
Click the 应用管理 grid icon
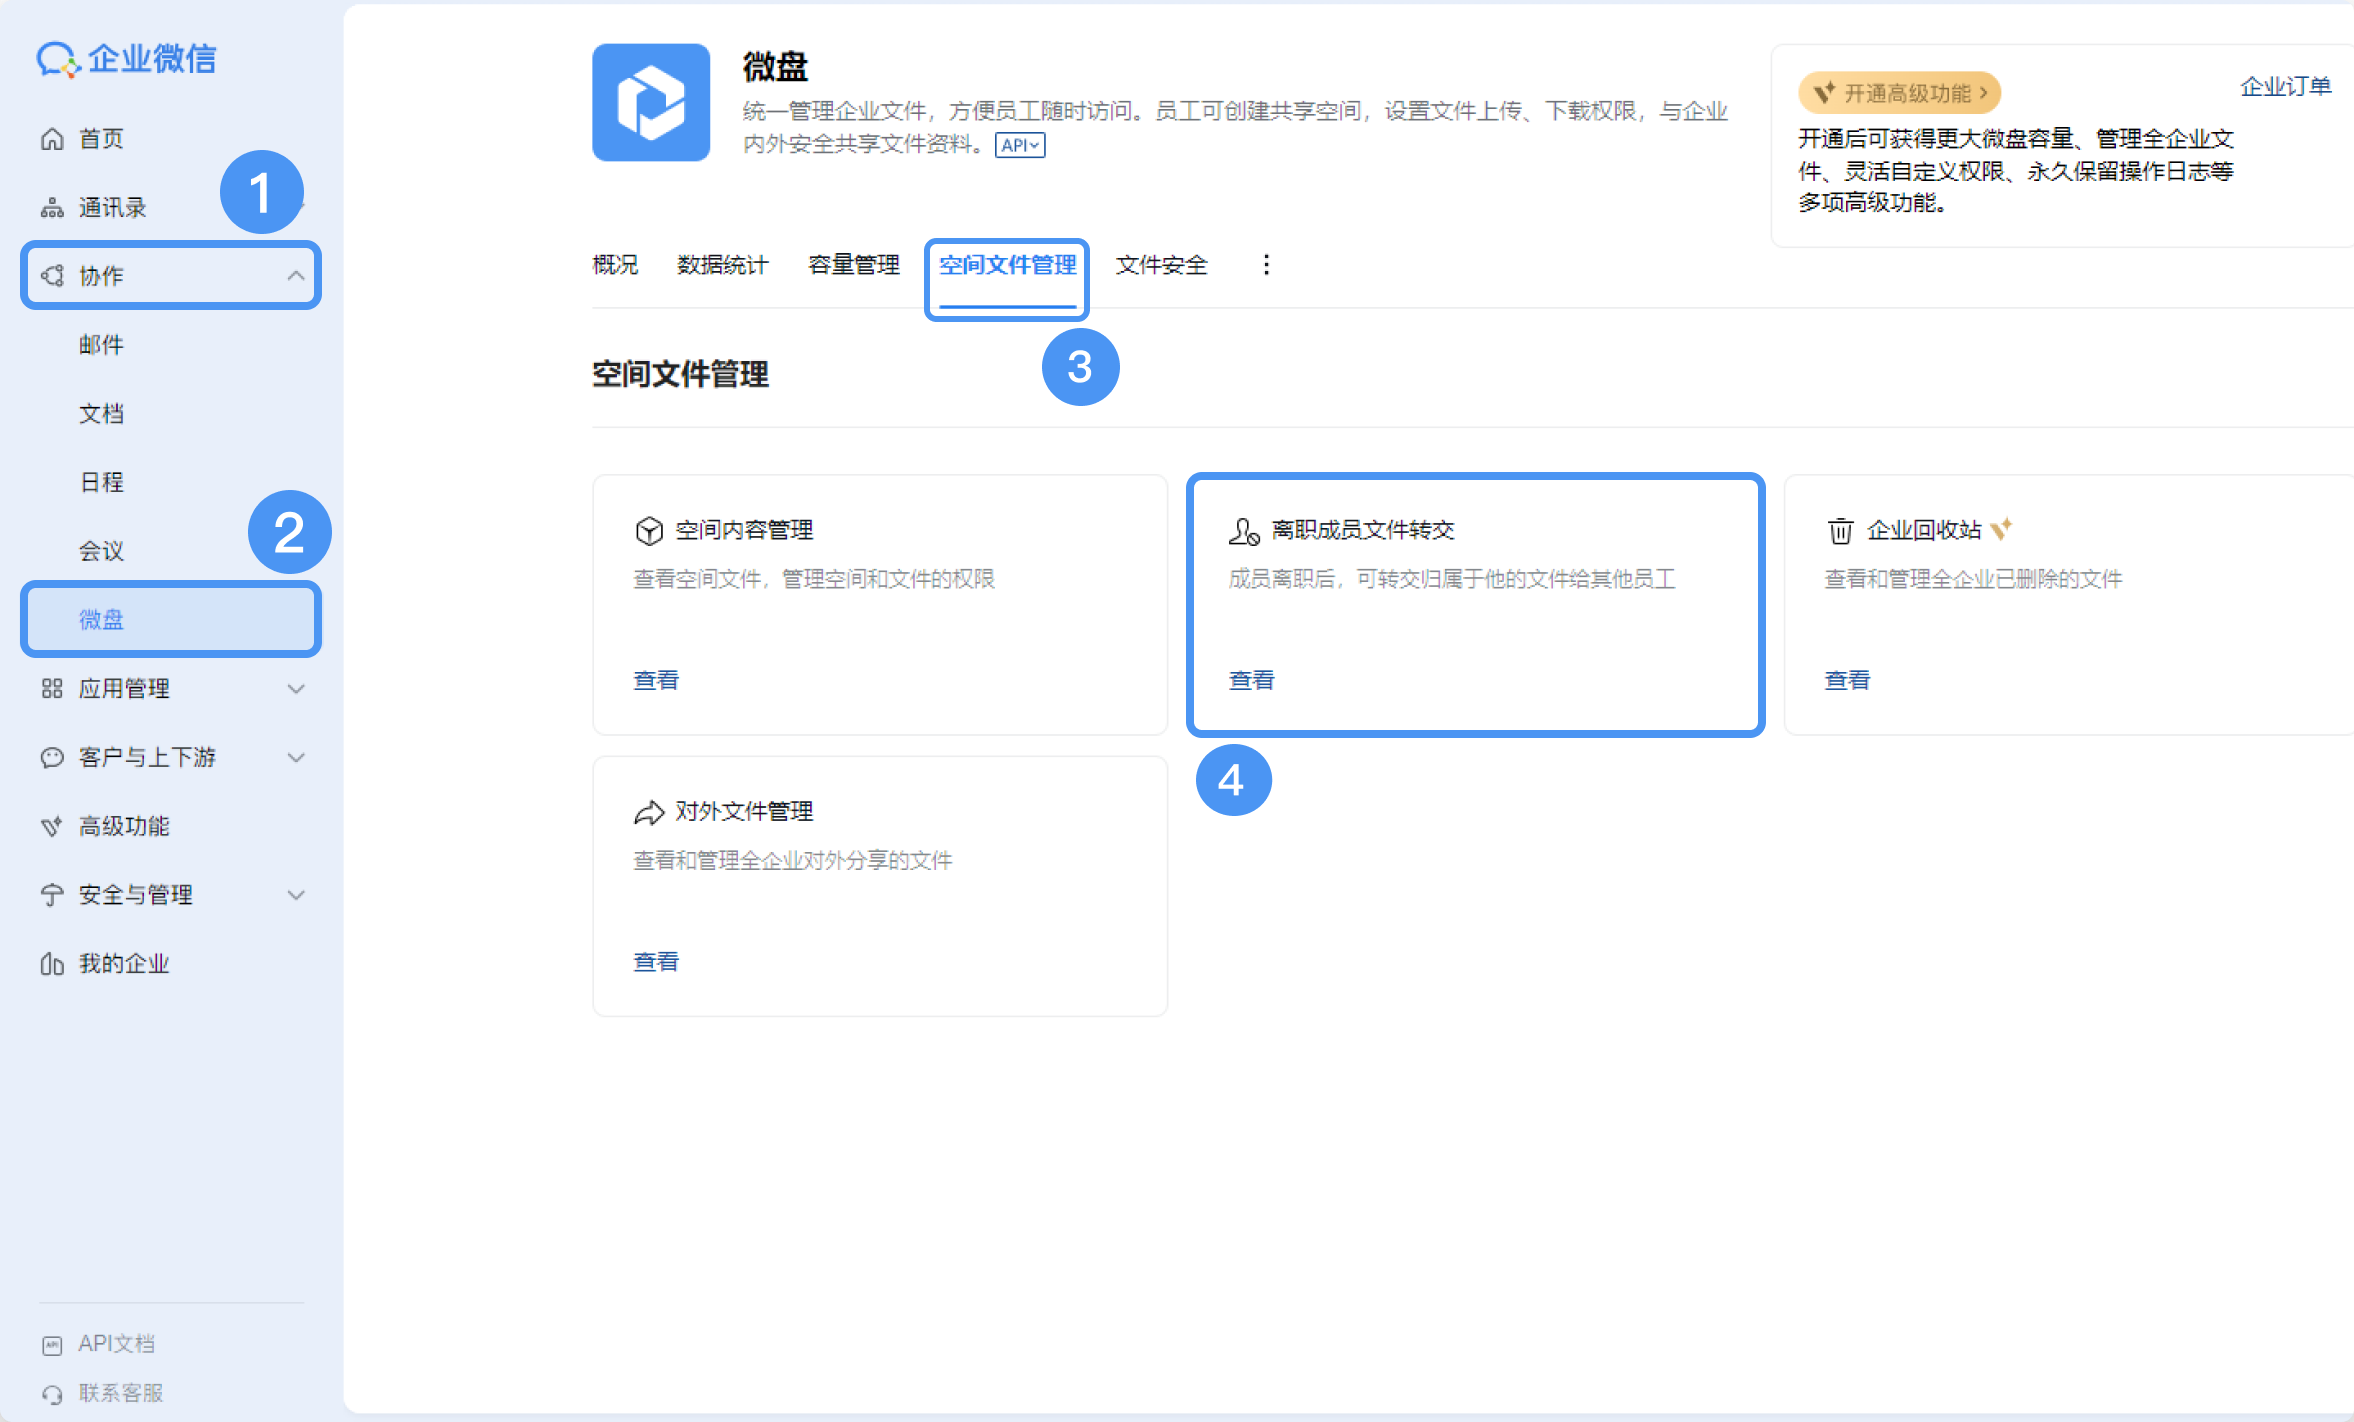click(x=52, y=689)
